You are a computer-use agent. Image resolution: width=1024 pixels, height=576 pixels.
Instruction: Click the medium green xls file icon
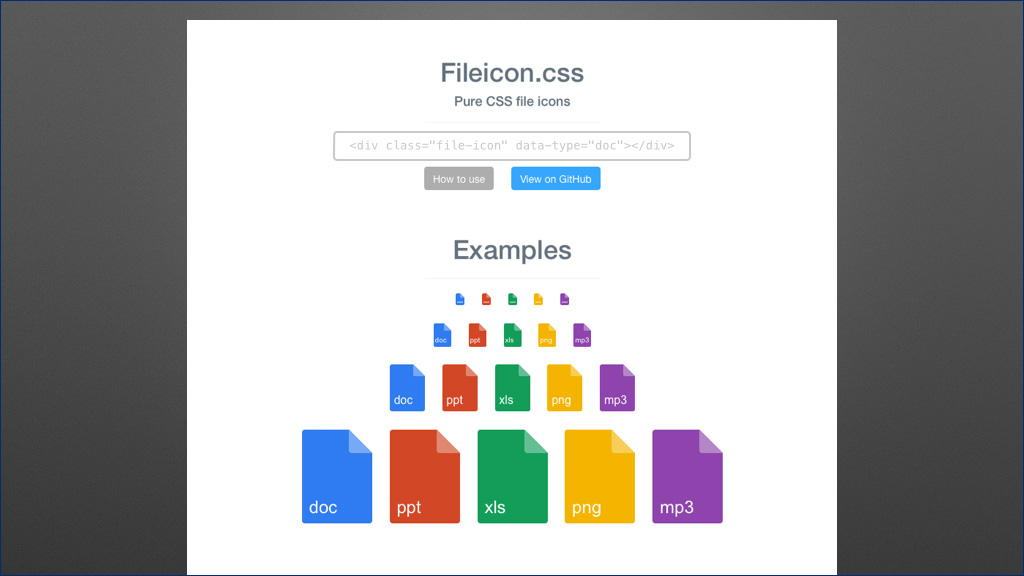(x=513, y=388)
